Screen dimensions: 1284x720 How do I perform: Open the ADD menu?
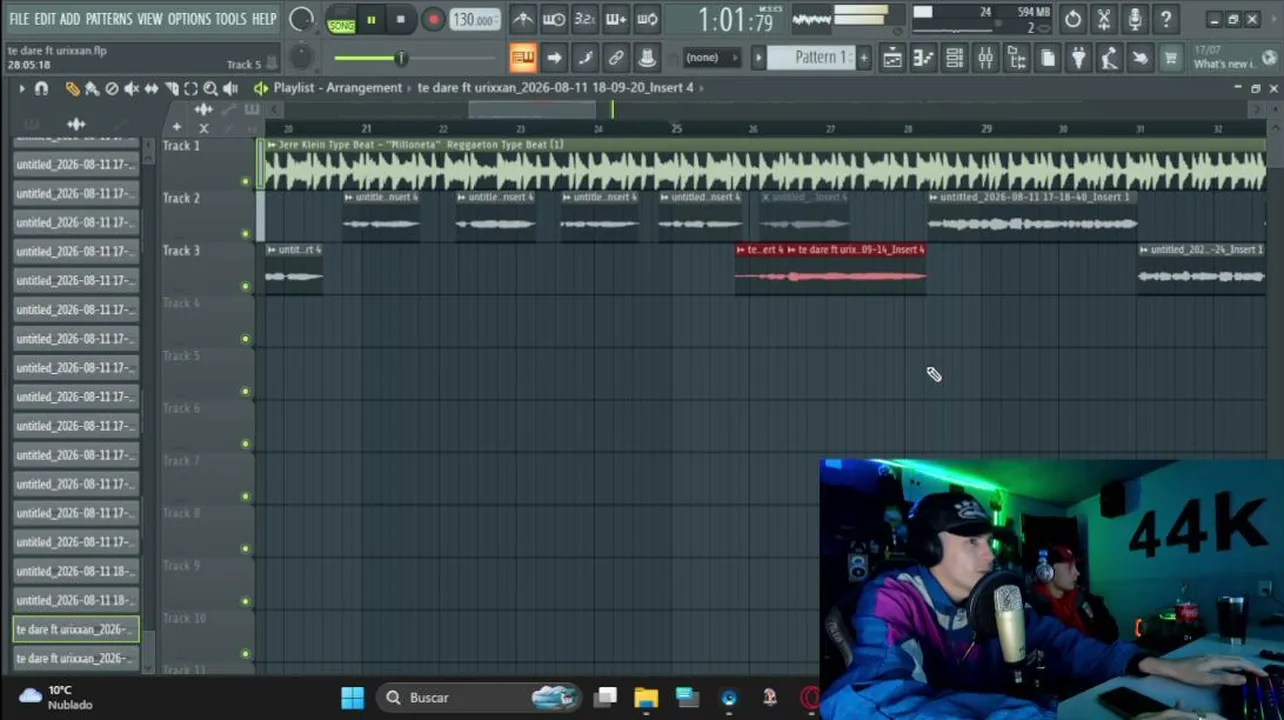coord(70,19)
